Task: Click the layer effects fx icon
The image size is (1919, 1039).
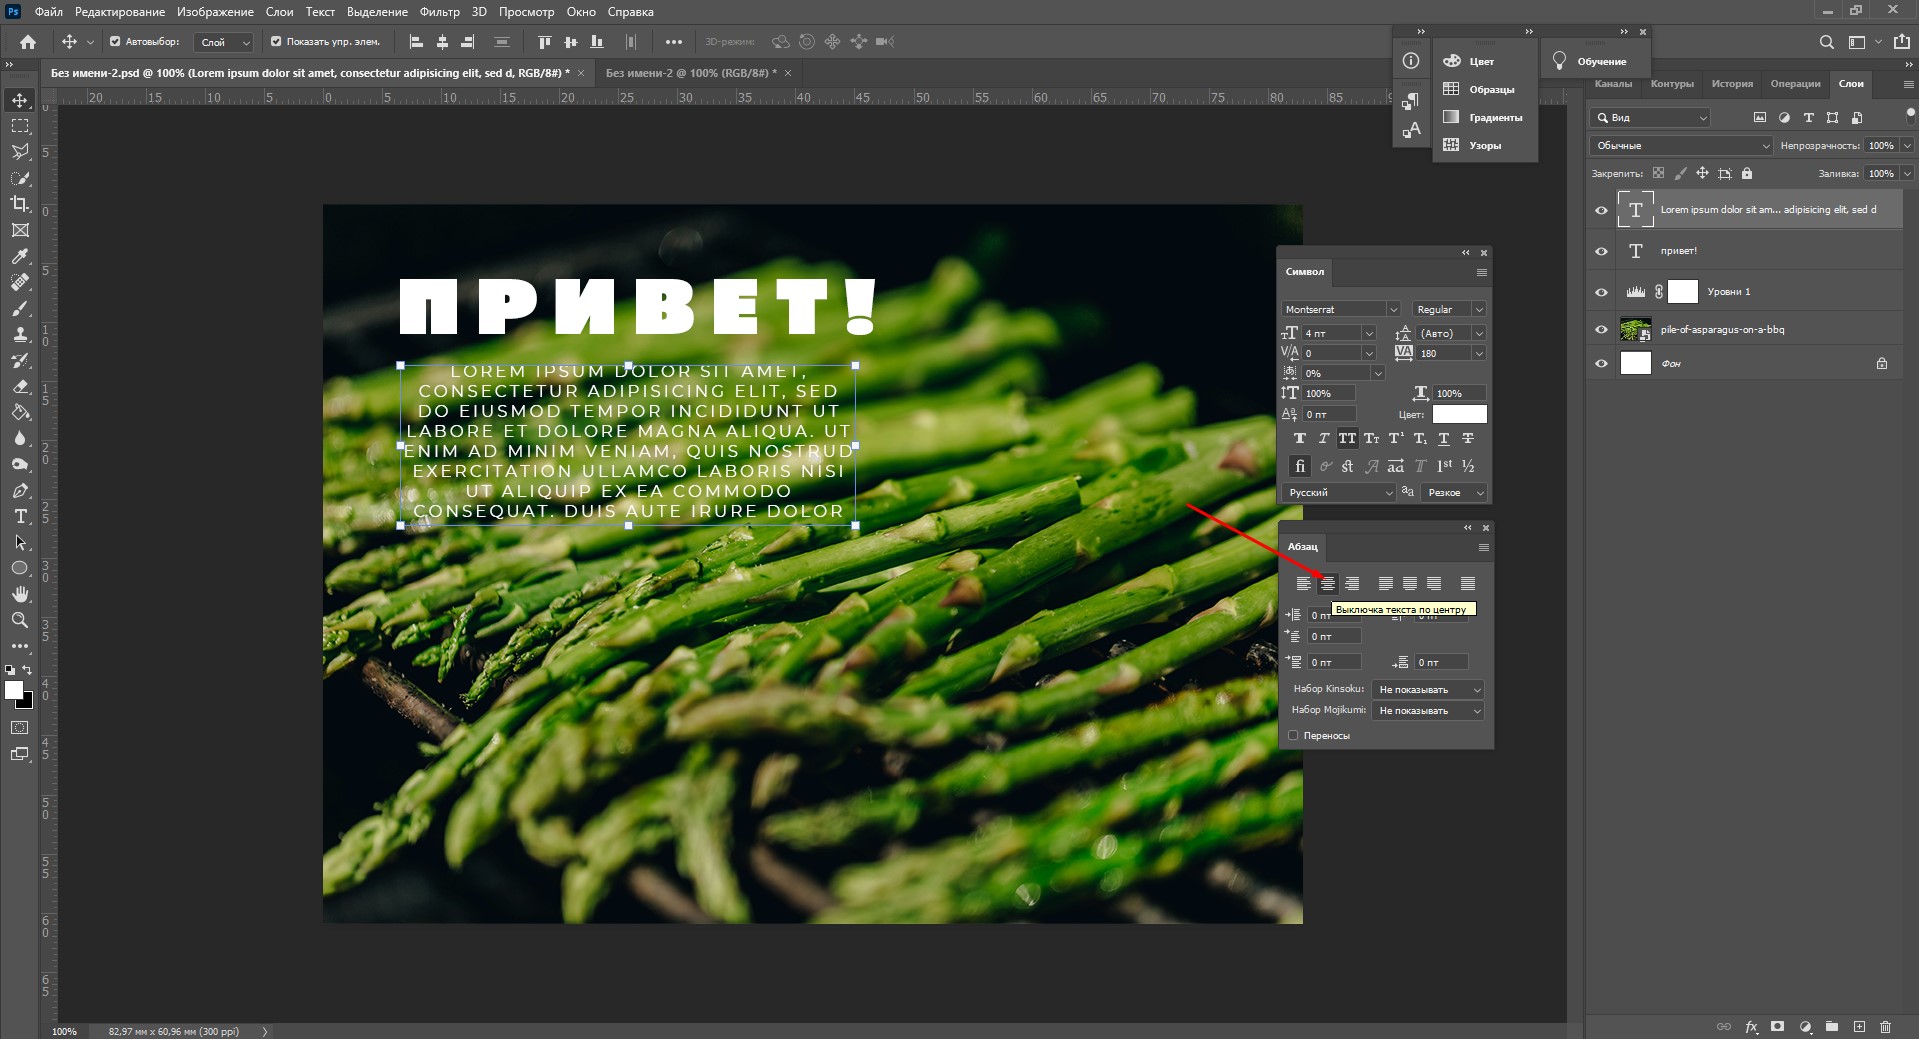Action: [x=1751, y=1027]
